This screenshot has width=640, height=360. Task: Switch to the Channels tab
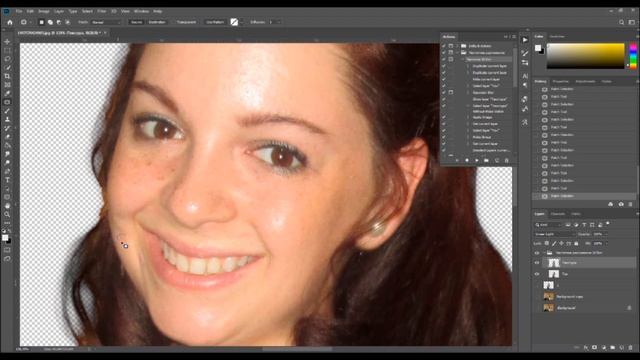(558, 214)
